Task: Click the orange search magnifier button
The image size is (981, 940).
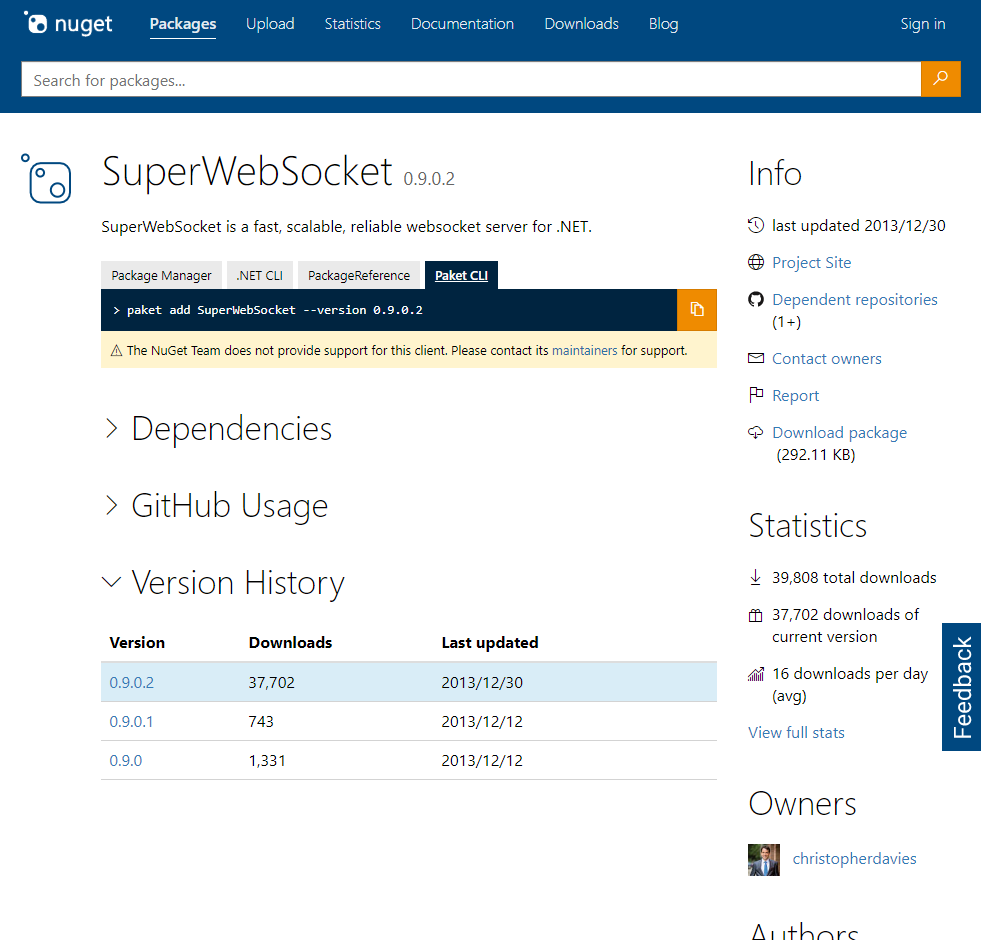Action: 940,79
